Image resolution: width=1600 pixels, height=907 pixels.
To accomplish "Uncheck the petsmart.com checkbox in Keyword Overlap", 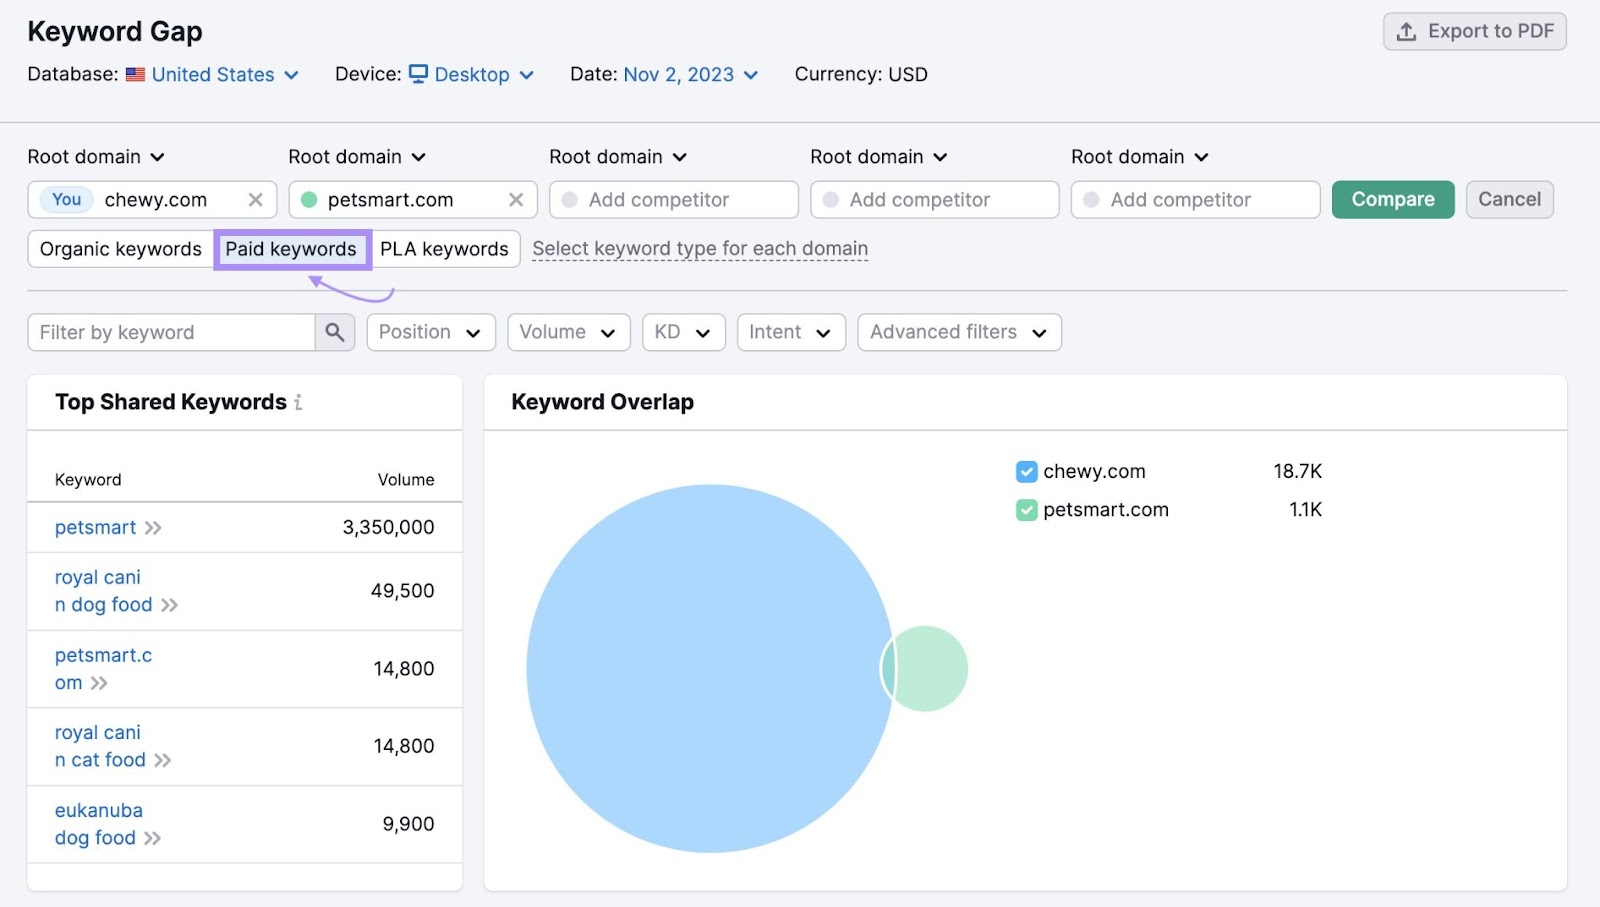I will click(x=1026, y=510).
